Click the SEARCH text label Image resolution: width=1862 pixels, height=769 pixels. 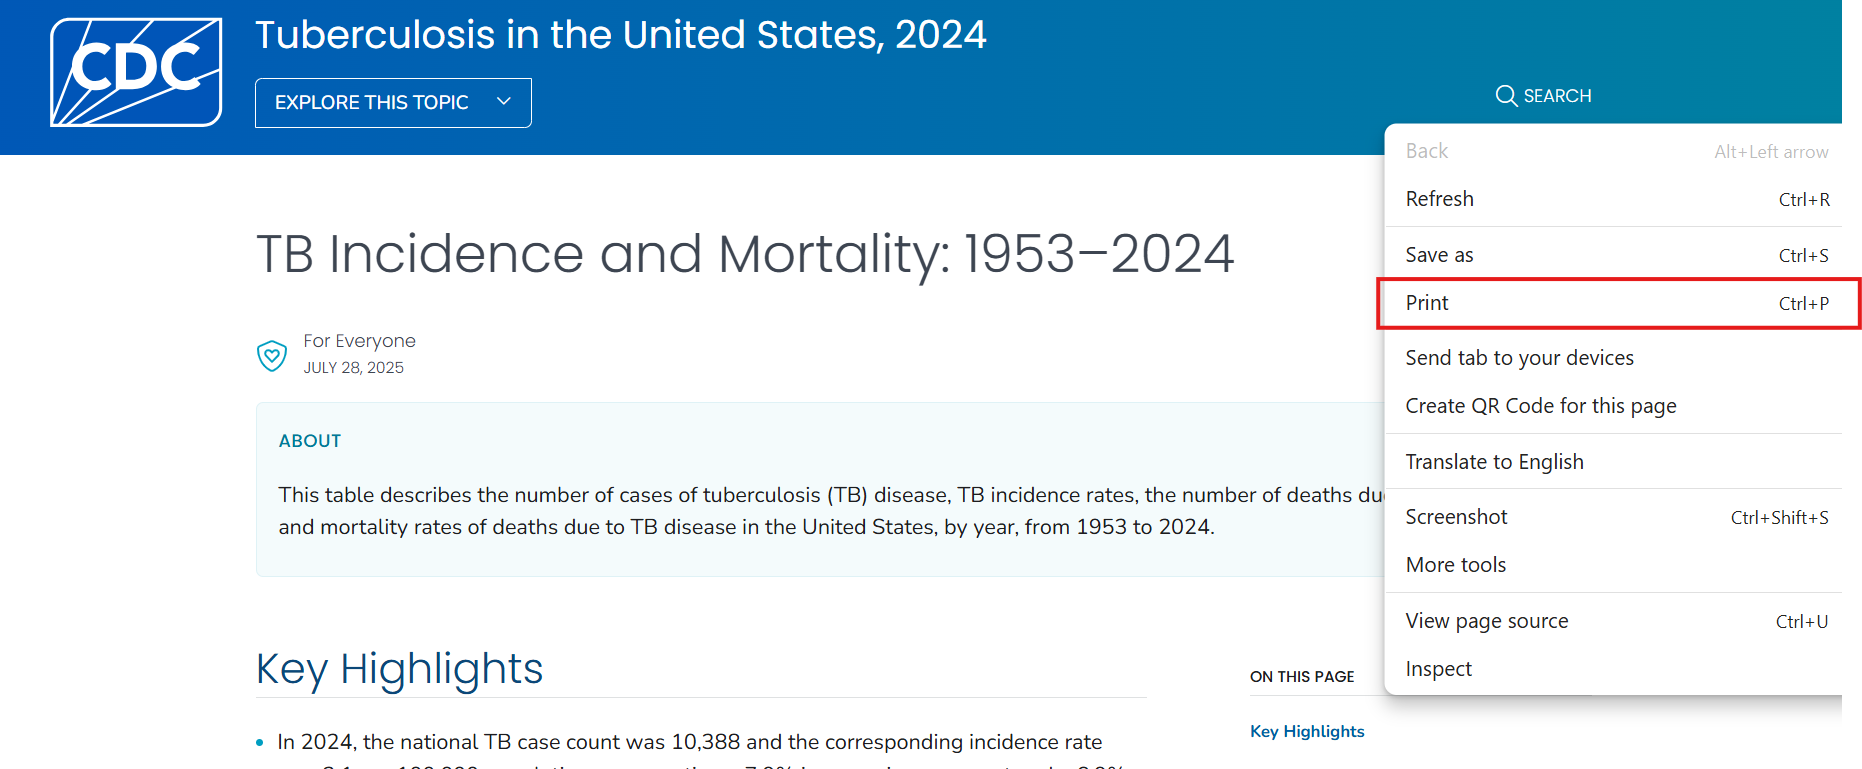tap(1557, 96)
